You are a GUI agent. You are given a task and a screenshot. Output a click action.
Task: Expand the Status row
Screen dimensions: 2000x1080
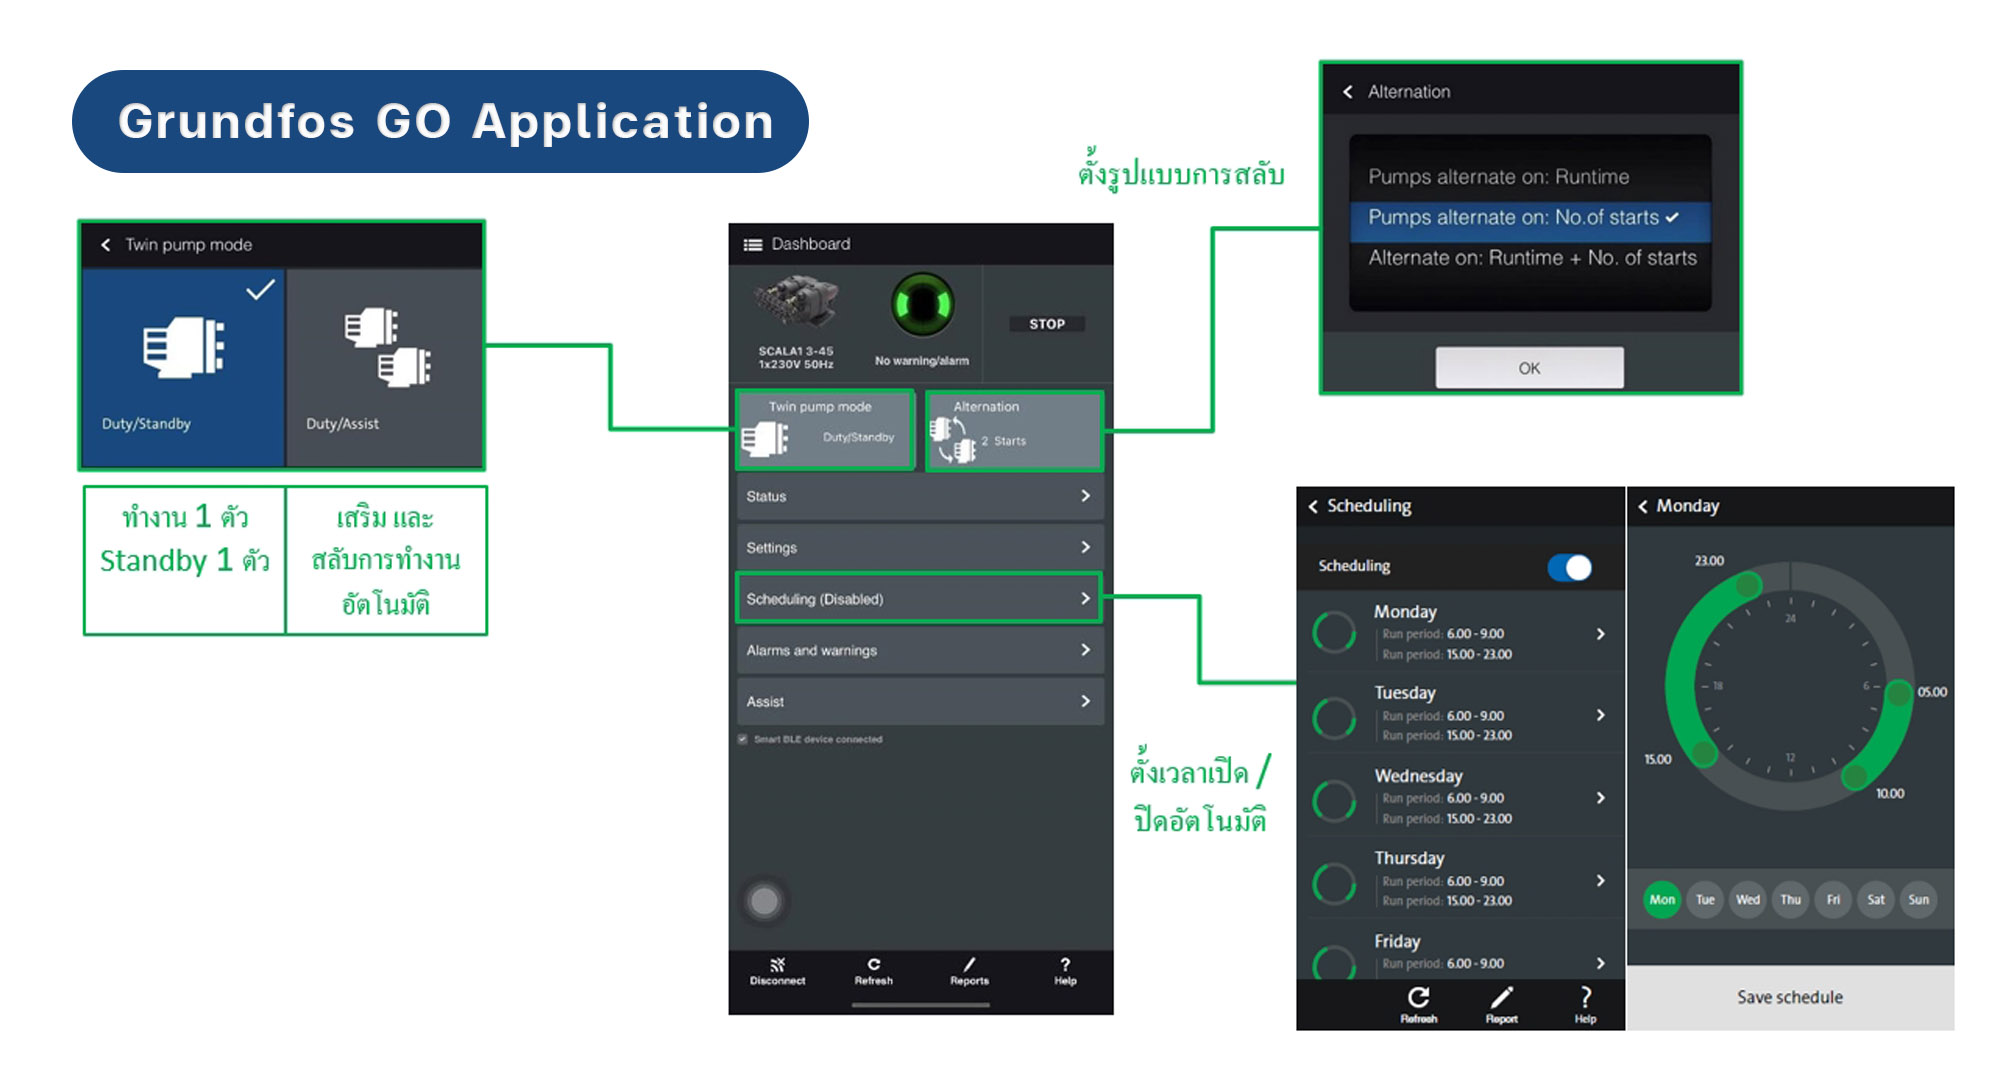(920, 496)
